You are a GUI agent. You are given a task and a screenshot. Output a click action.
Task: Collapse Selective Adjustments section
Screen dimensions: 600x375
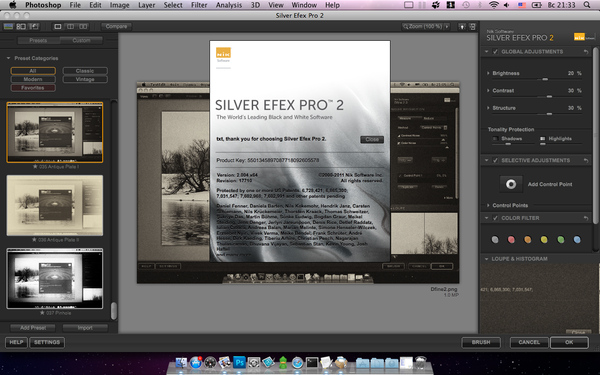tap(486, 160)
